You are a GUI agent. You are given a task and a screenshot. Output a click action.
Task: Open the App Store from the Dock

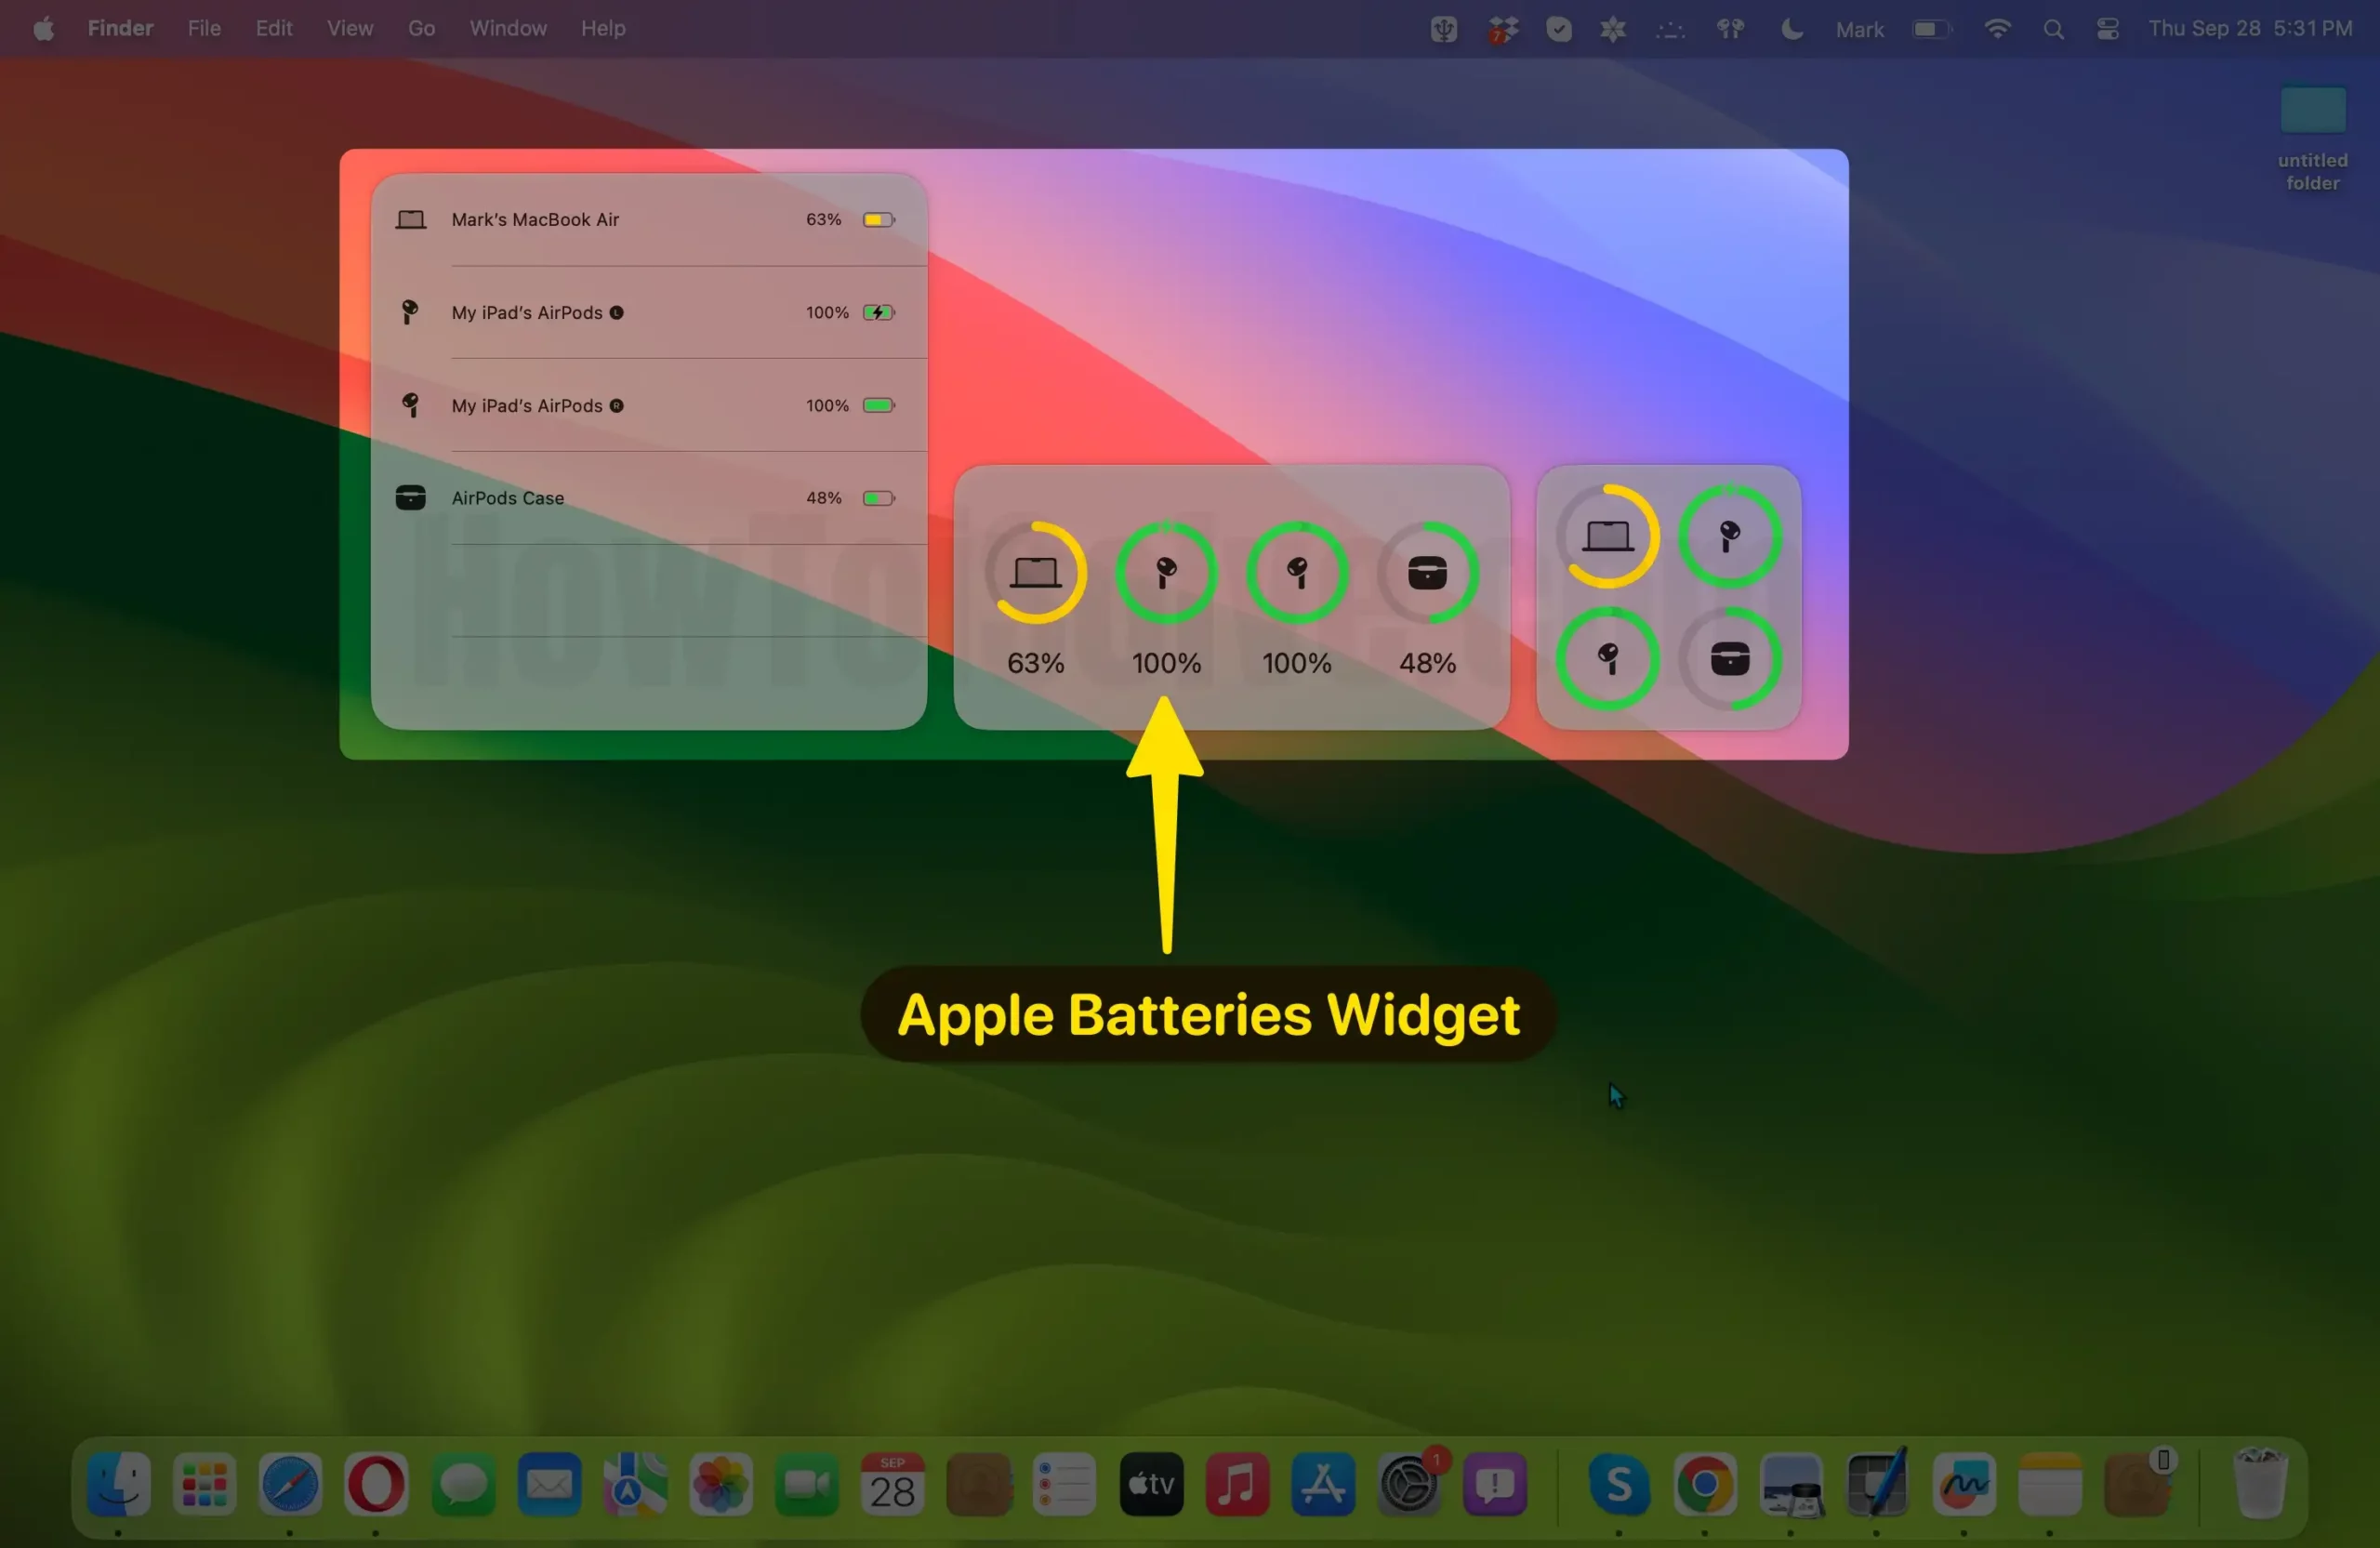point(1323,1484)
